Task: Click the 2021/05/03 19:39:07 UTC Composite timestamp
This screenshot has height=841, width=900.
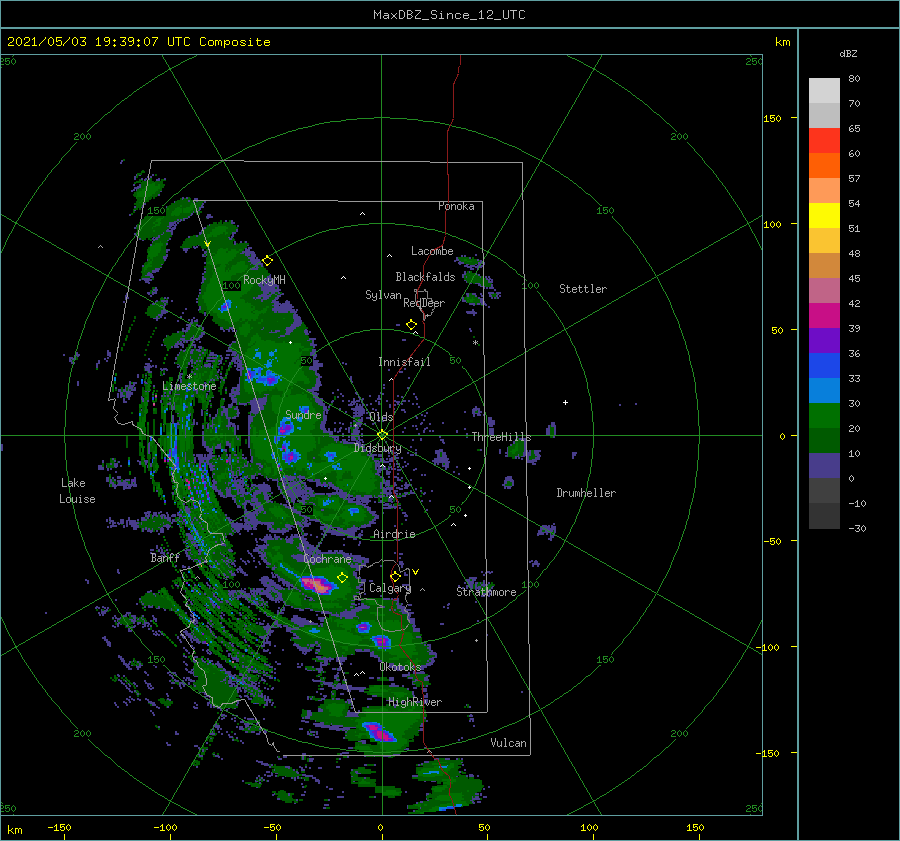Action: pos(138,42)
